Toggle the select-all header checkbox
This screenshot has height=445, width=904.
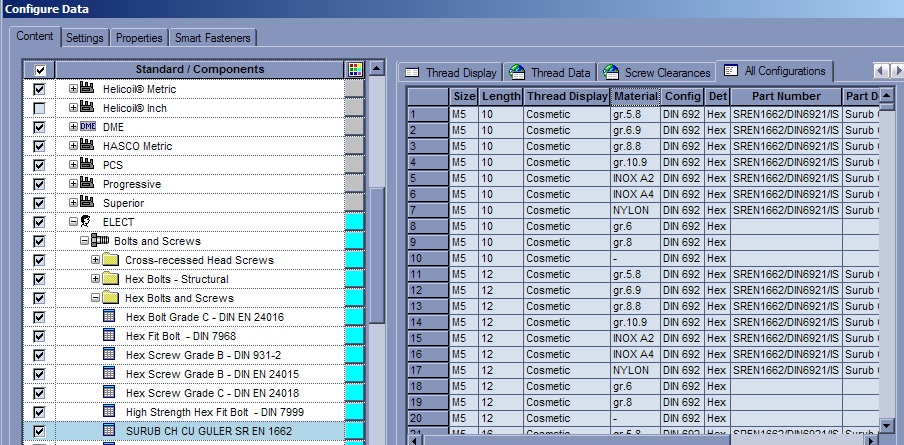click(x=40, y=70)
